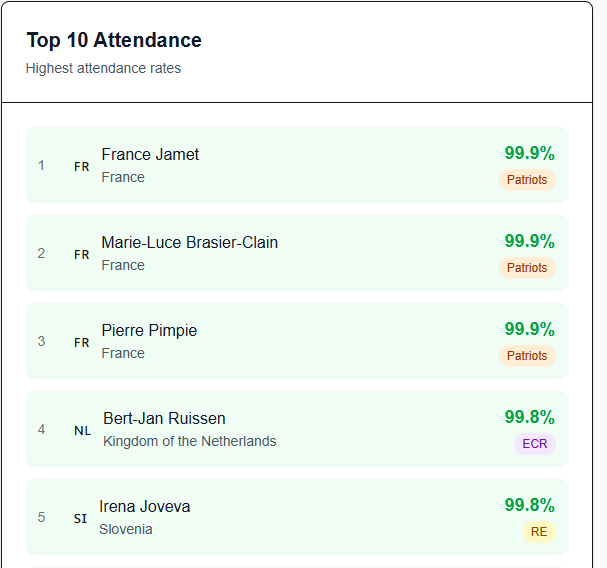The width and height of the screenshot is (607, 568).
Task: Select the Patriots badge for Marie-Luce Brasier-Clain
Action: click(x=527, y=268)
